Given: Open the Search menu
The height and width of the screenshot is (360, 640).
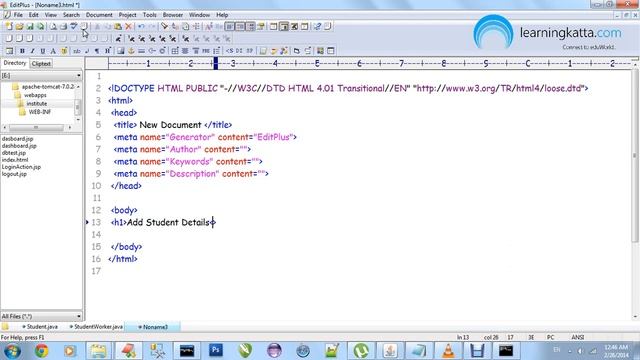Looking at the screenshot, I should point(71,15).
